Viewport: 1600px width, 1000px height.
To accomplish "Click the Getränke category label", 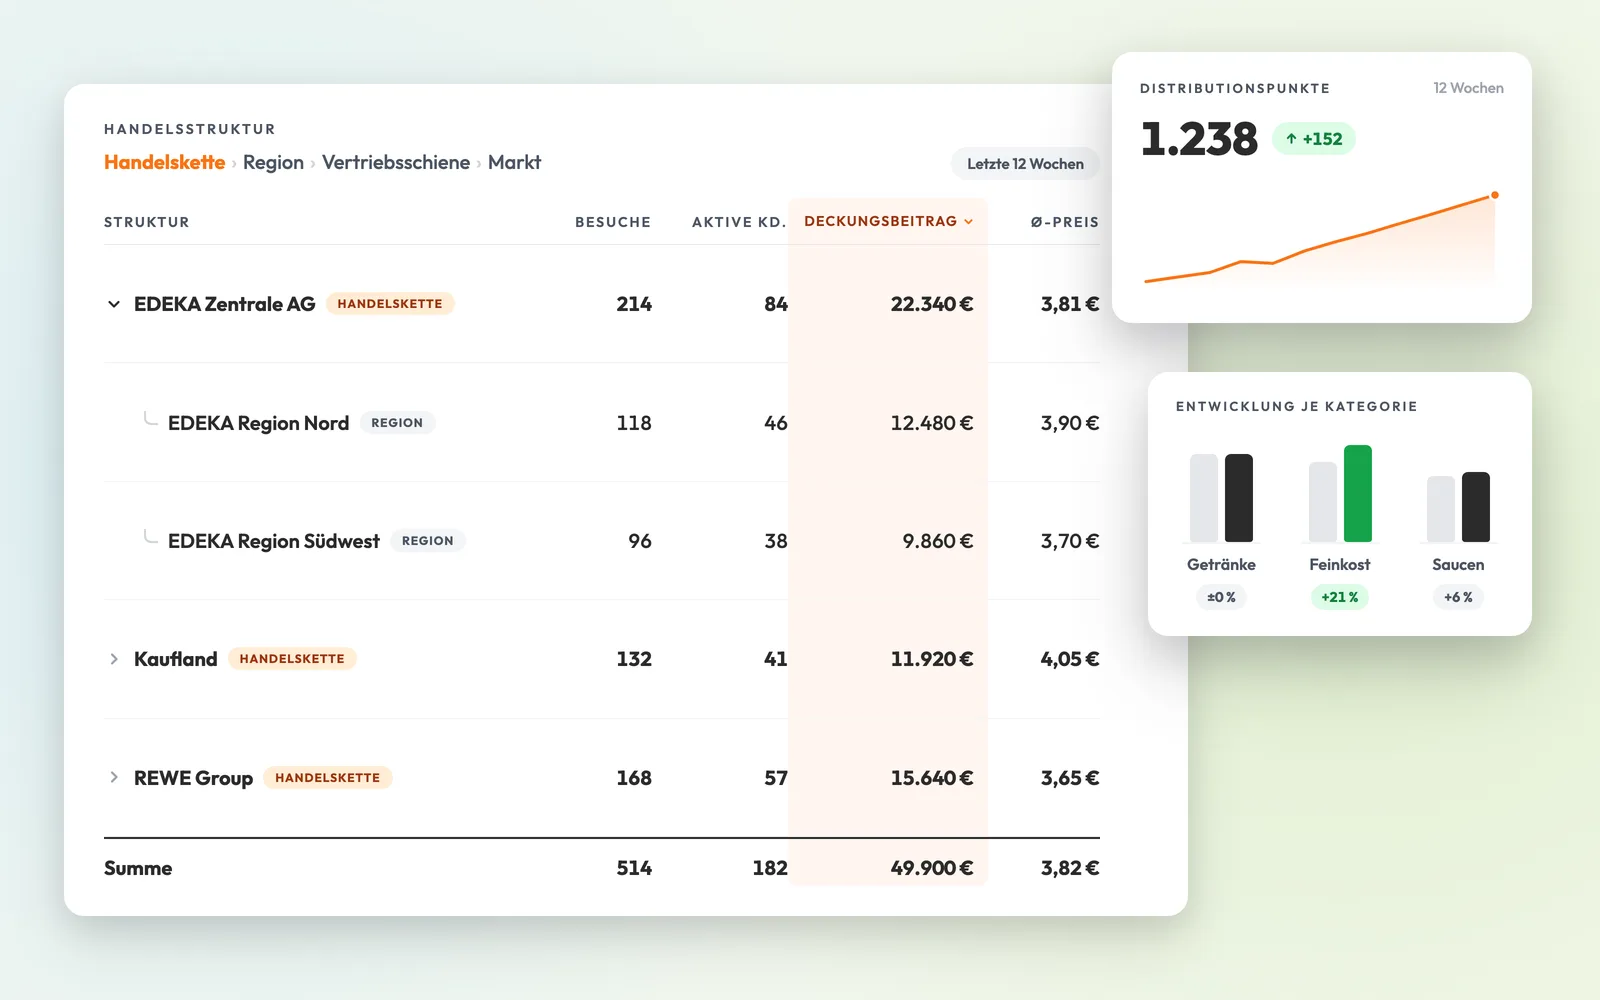I will pyautogui.click(x=1221, y=565).
